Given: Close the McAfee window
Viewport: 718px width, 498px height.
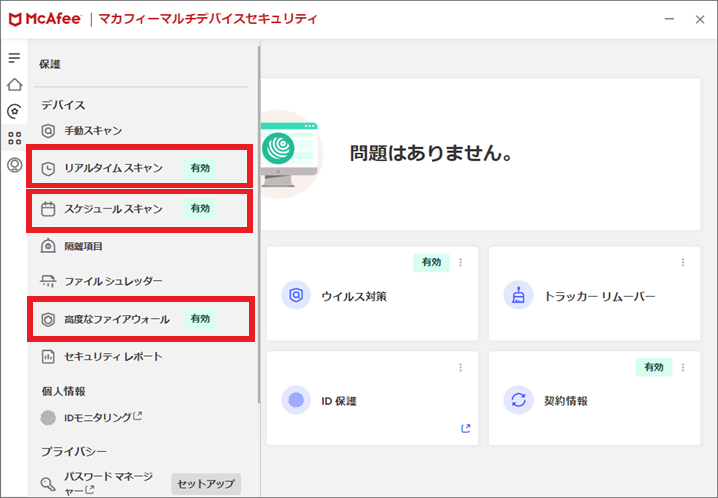Looking at the screenshot, I should [700, 19].
